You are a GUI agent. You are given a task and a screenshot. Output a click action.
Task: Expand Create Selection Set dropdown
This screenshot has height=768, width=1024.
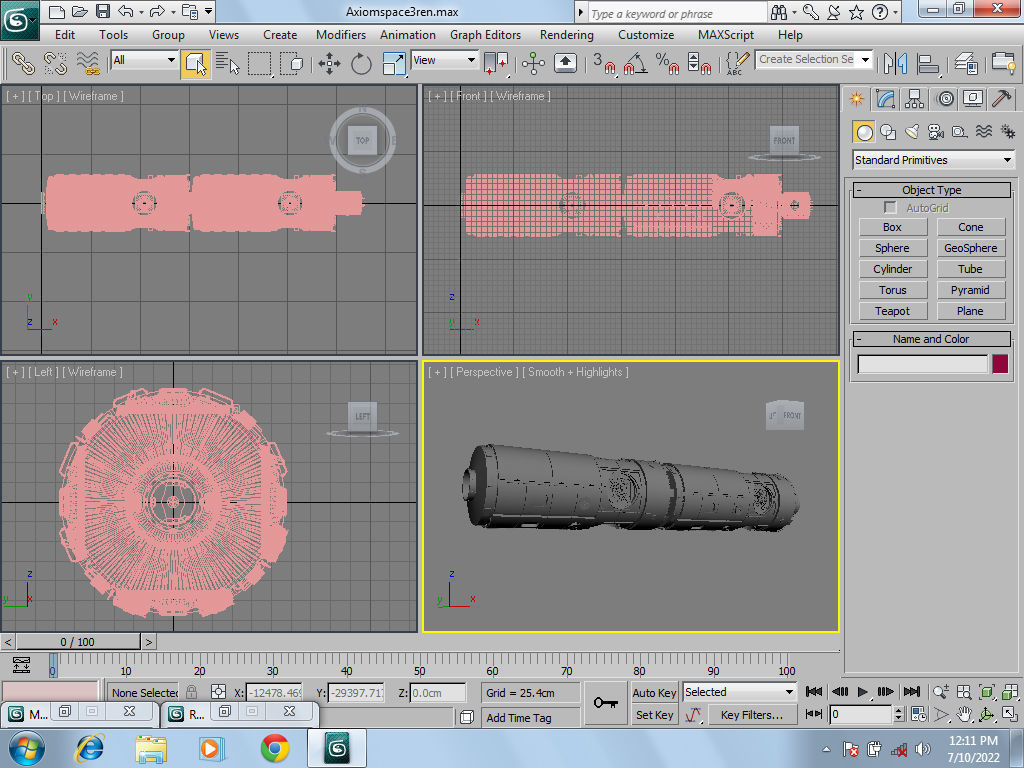click(x=865, y=59)
